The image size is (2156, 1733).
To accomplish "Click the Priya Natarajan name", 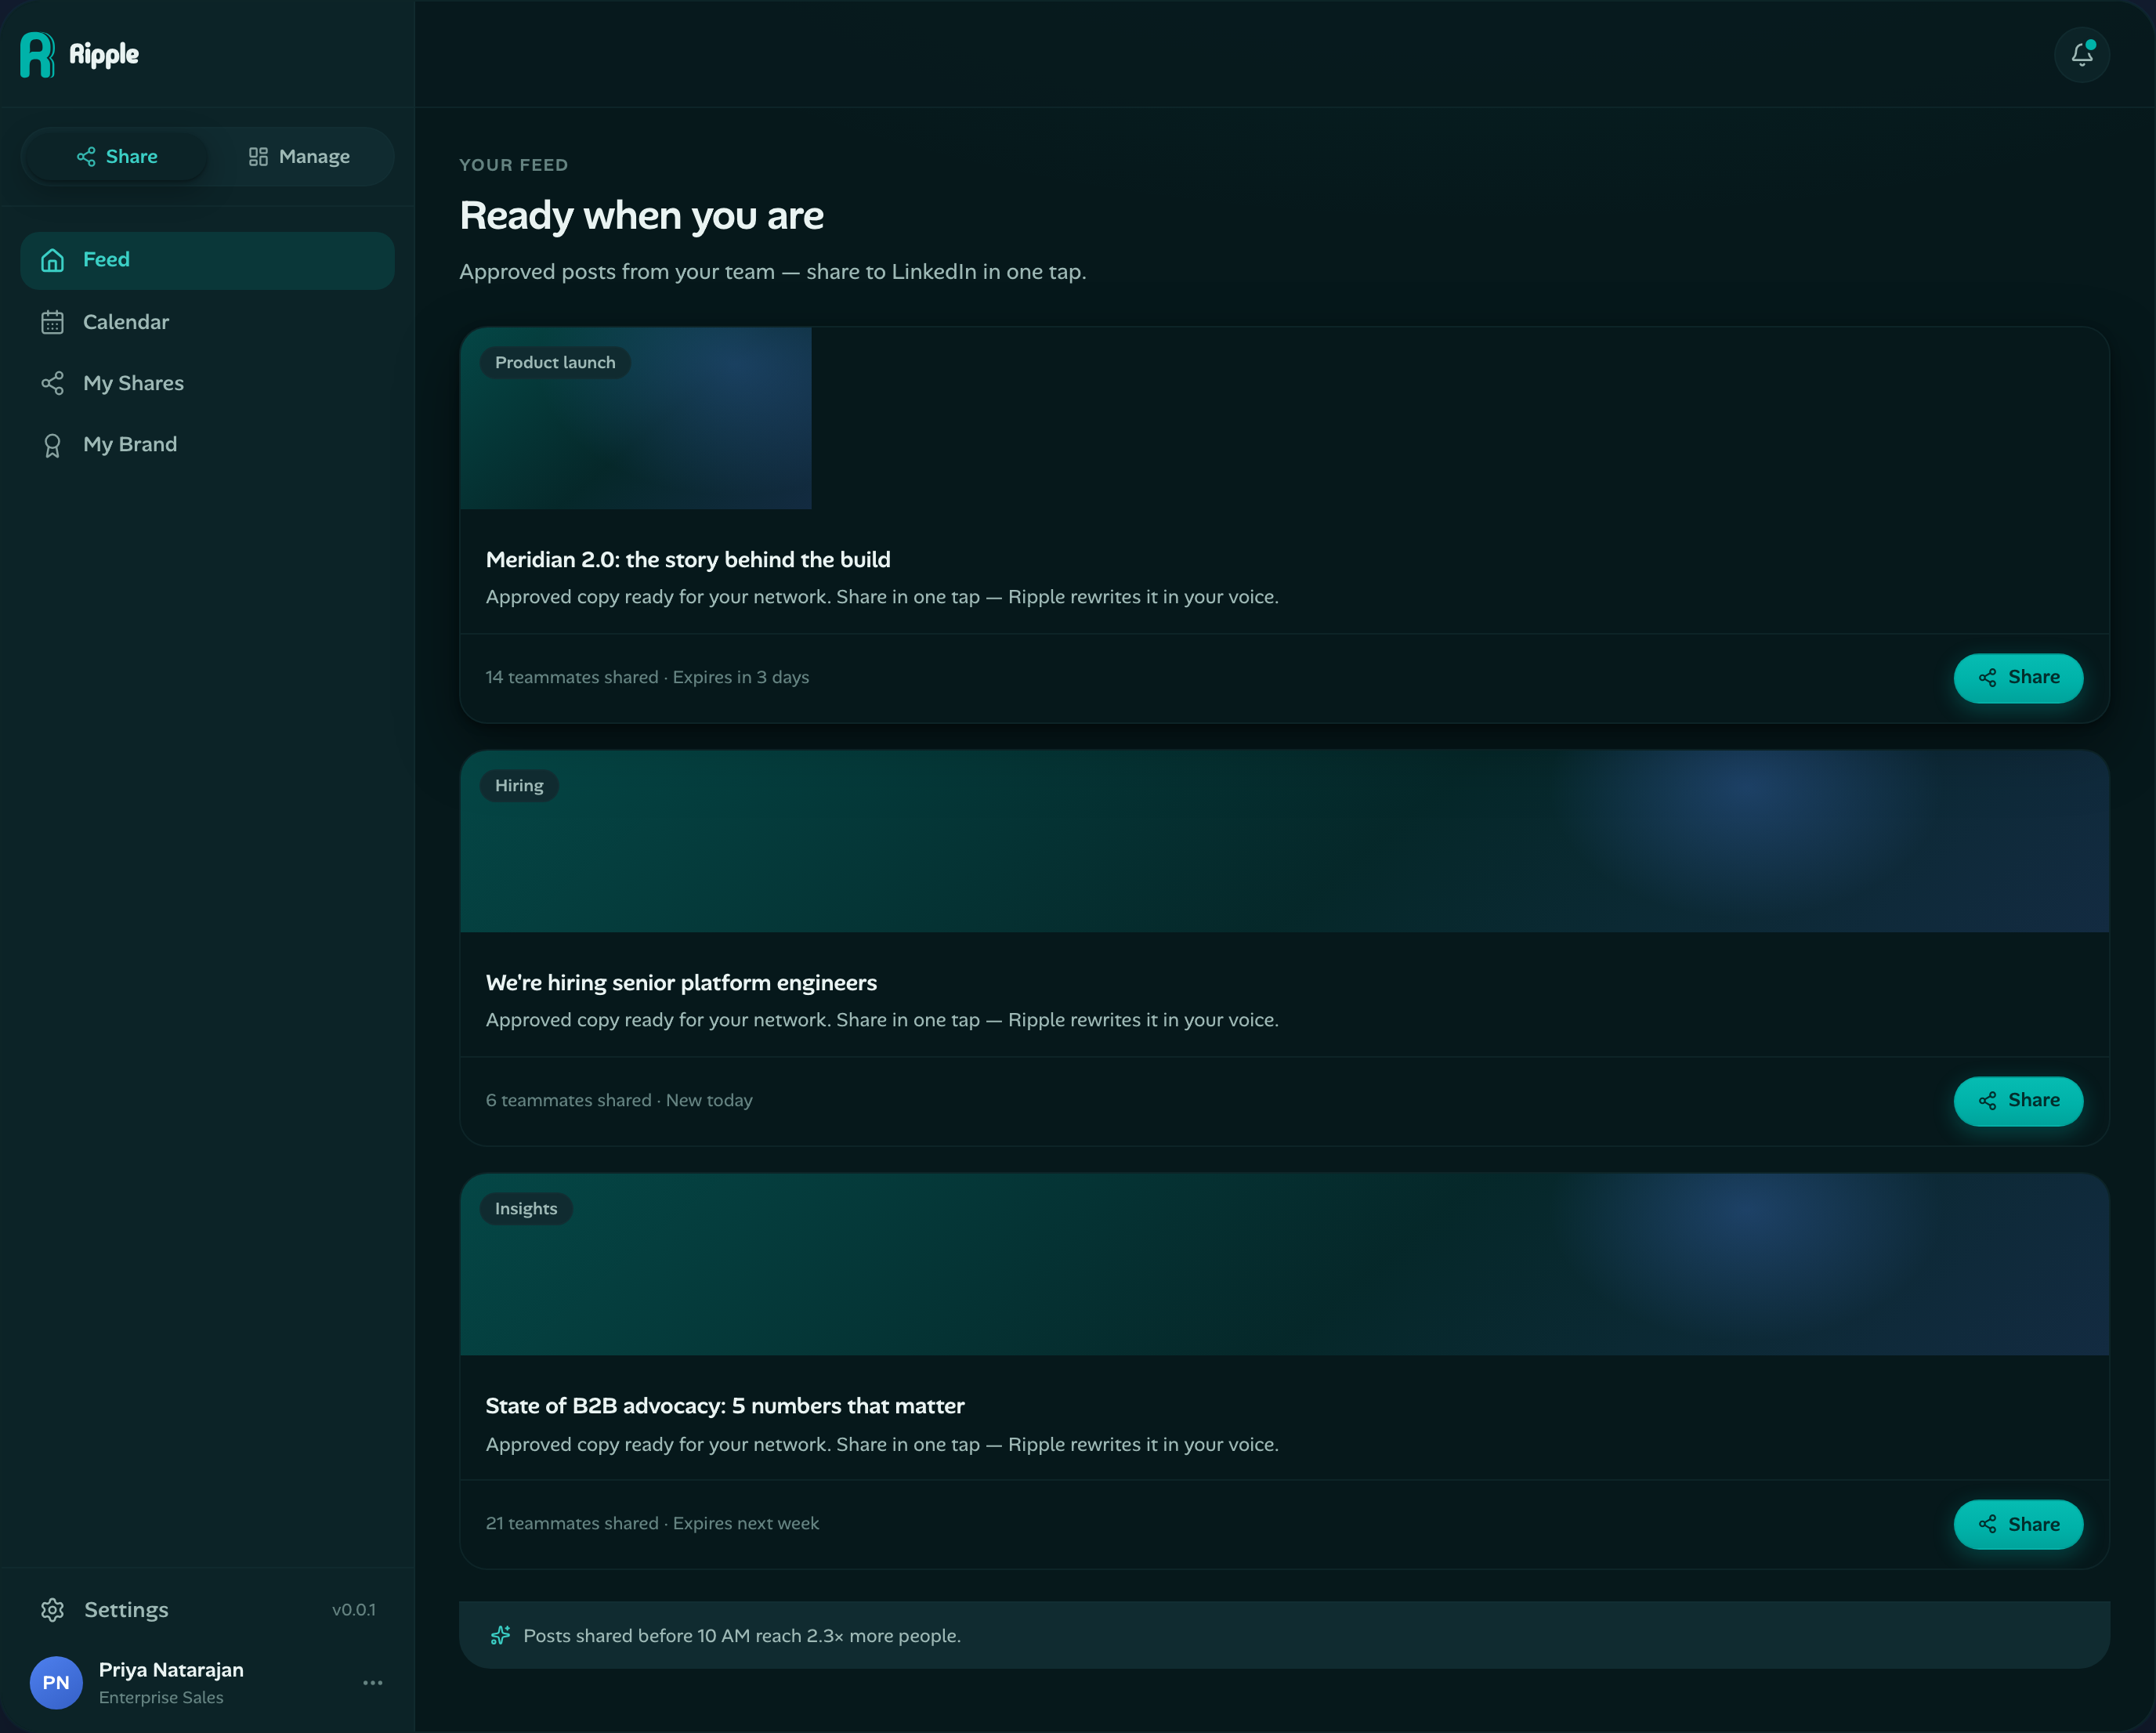I will tap(171, 1670).
